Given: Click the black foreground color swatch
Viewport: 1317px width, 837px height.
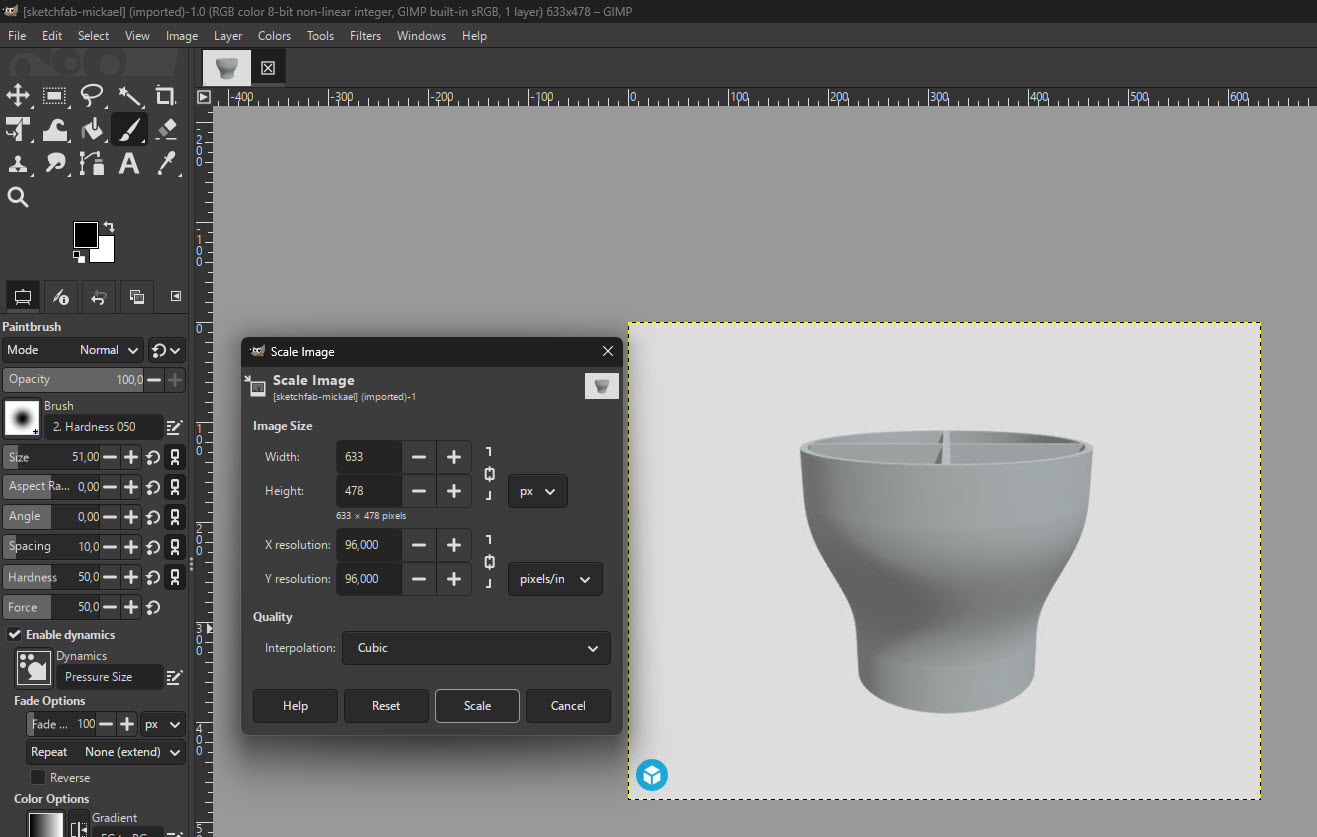Looking at the screenshot, I should [x=85, y=235].
